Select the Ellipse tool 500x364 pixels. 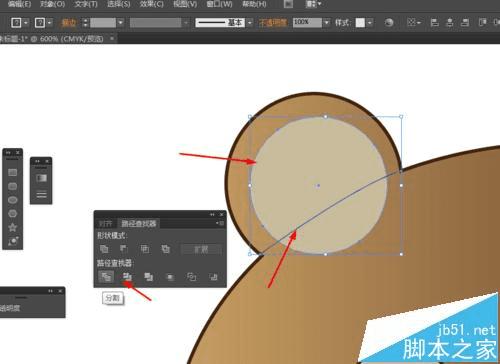pyautogui.click(x=12, y=200)
